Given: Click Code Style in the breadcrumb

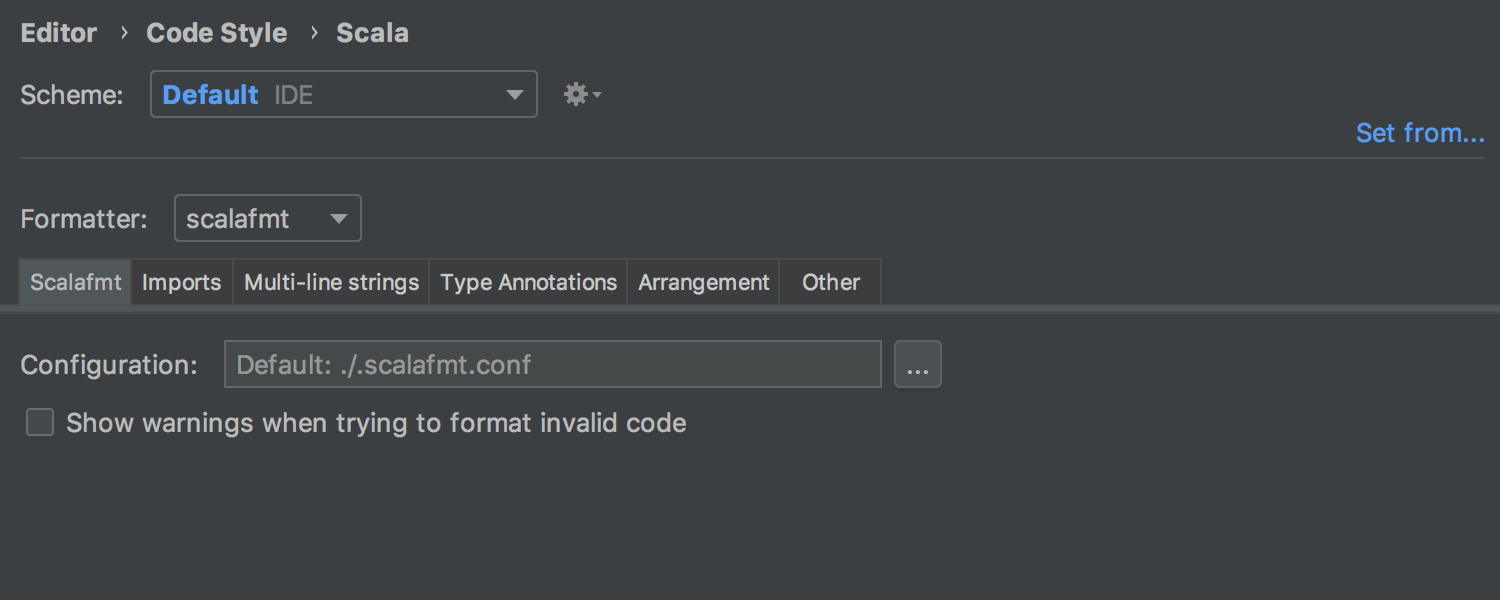Looking at the screenshot, I should tap(217, 33).
